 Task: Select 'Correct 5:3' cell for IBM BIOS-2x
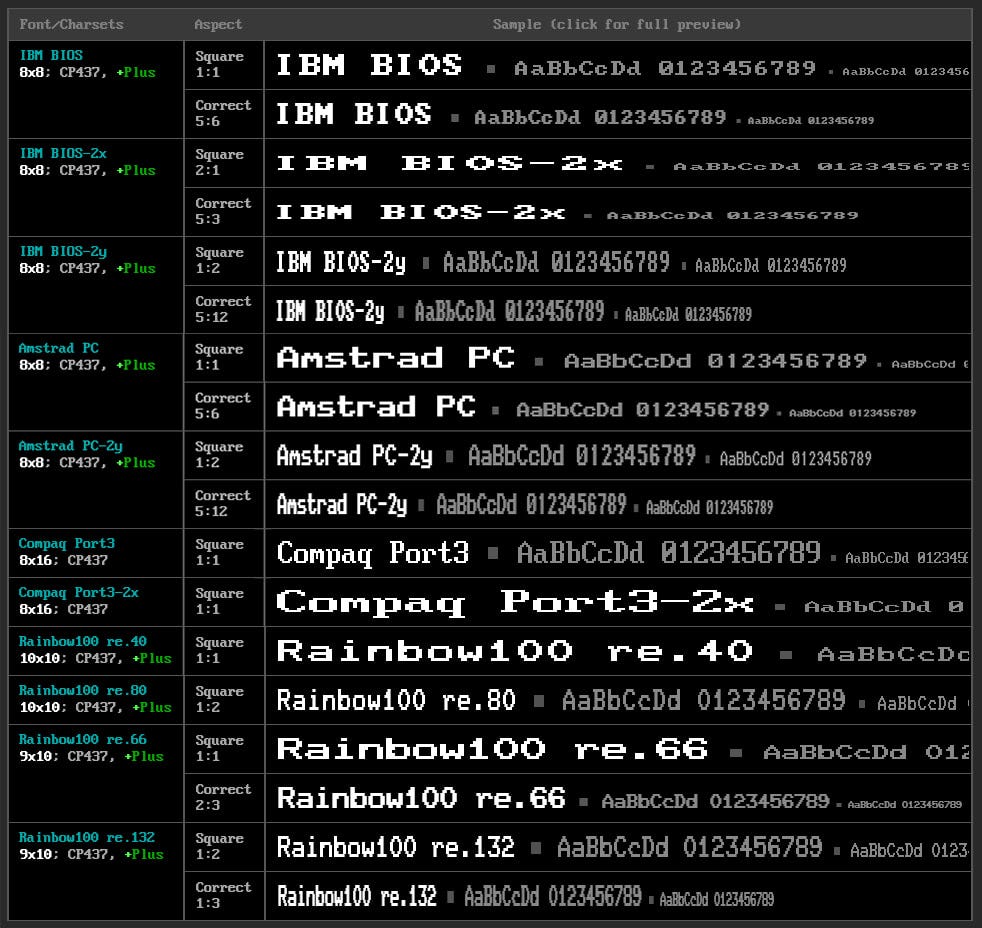tap(224, 212)
